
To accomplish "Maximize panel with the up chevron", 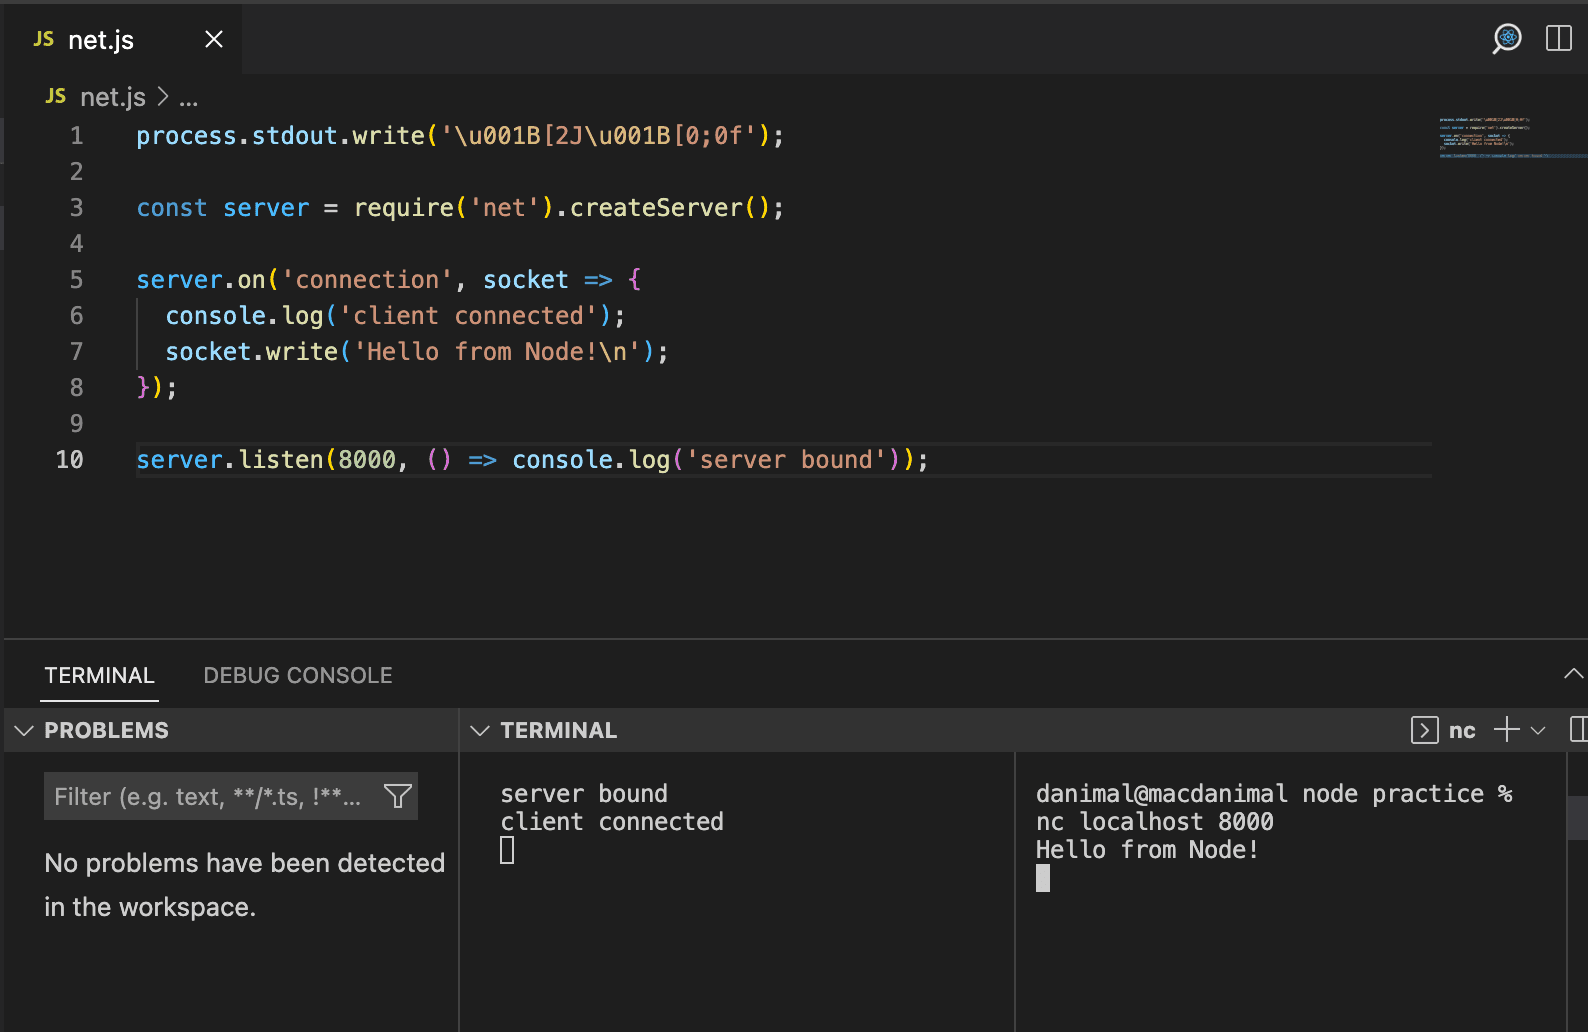I will click(x=1573, y=674).
